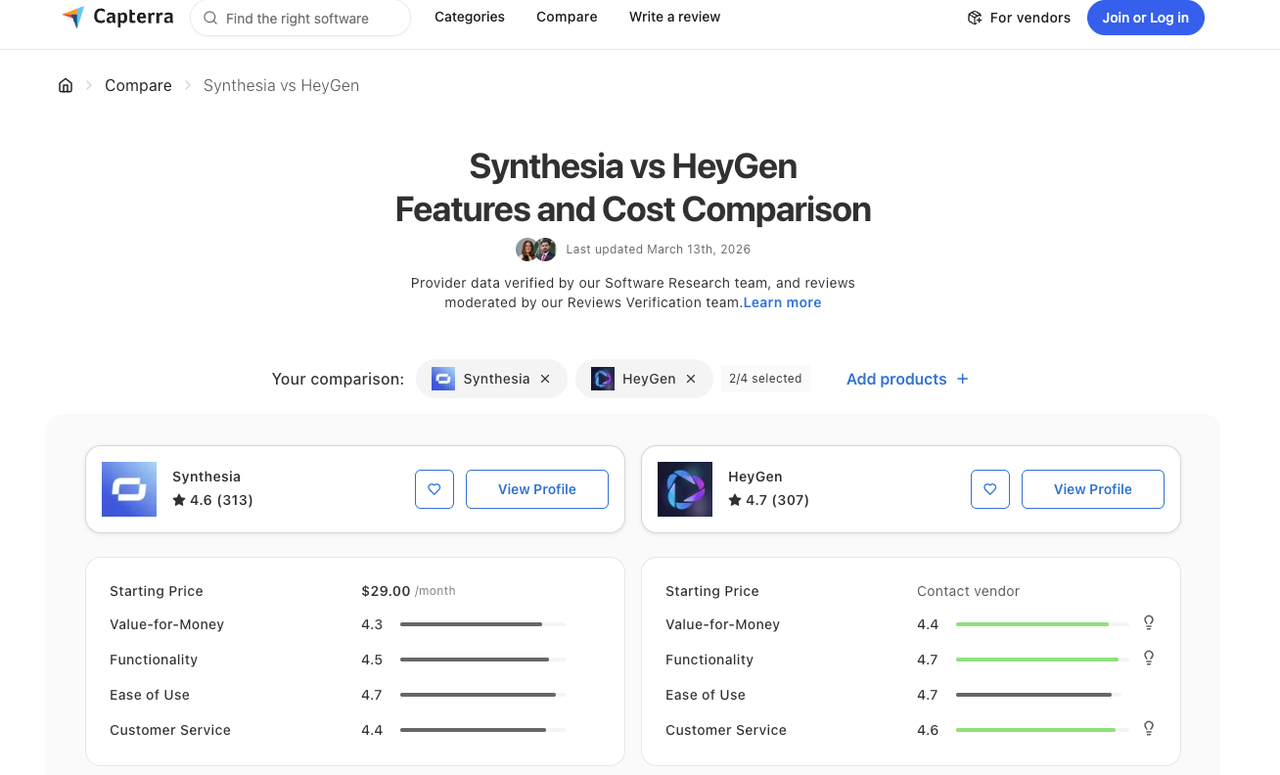Save Synthesia with the heart button

[x=434, y=489]
